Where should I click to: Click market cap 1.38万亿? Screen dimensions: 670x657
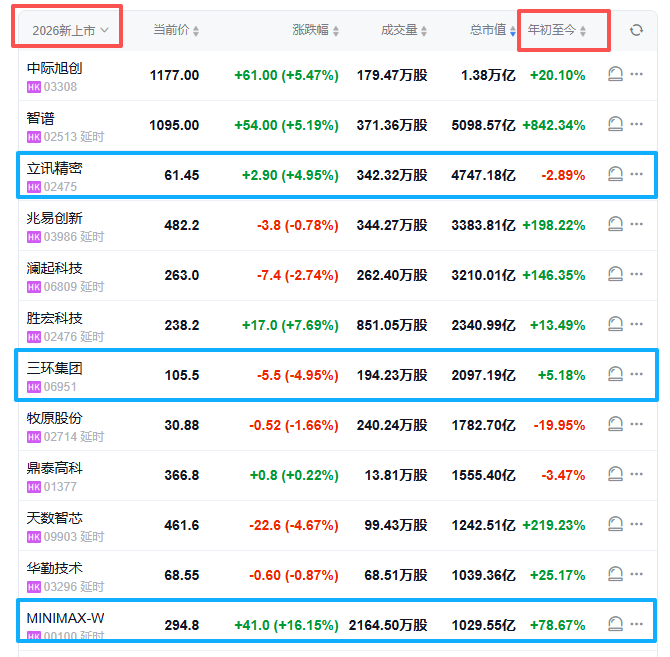(488, 75)
